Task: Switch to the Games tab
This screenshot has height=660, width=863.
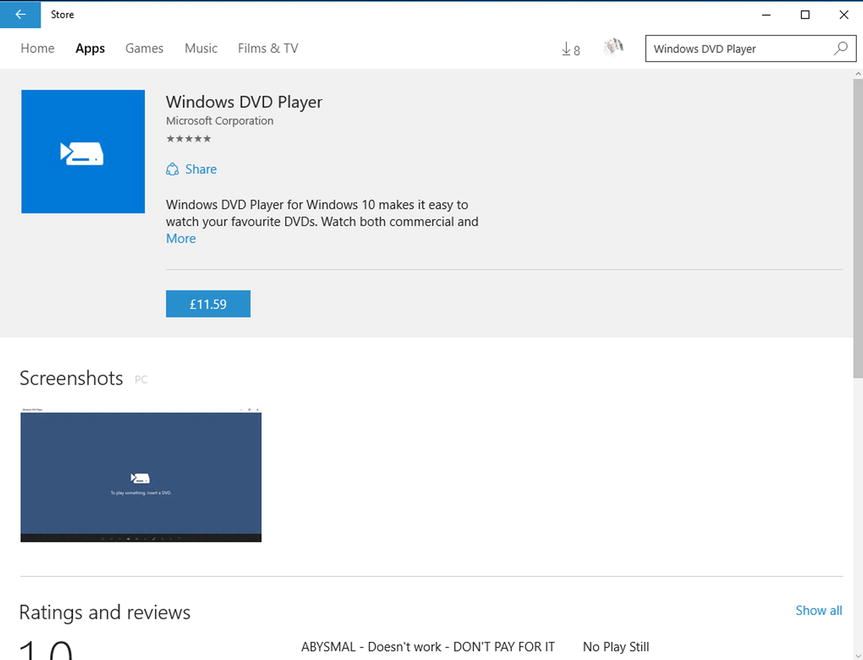Action: 144,48
